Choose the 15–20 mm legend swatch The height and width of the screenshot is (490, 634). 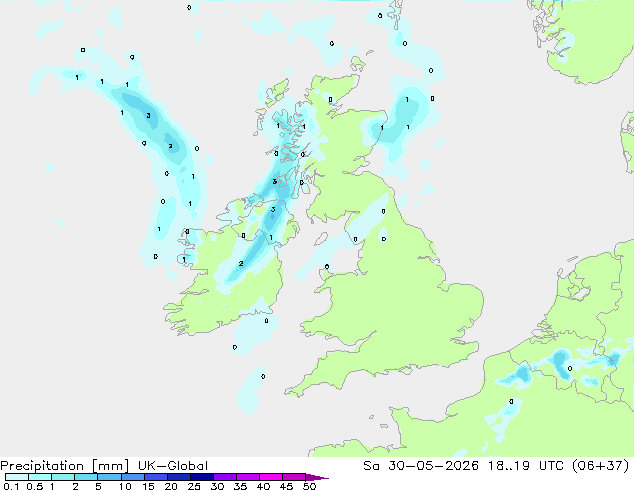pos(156,477)
